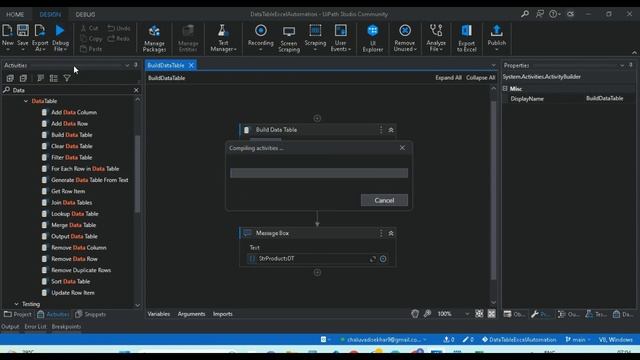640x360 pixels.
Task: Open the zoom percentage dropdown
Action: click(x=467, y=314)
